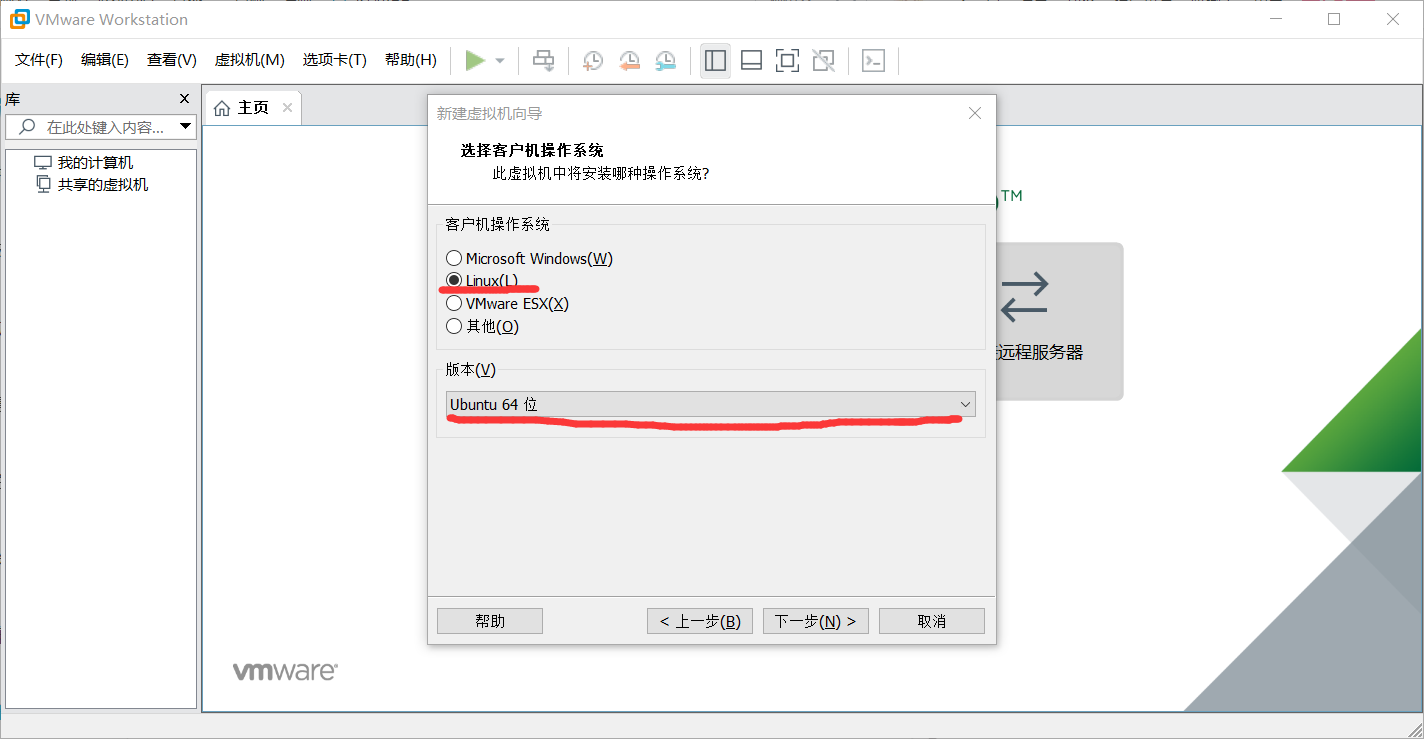
Task: Click the search magnifier icon in library
Action: pos(27,127)
